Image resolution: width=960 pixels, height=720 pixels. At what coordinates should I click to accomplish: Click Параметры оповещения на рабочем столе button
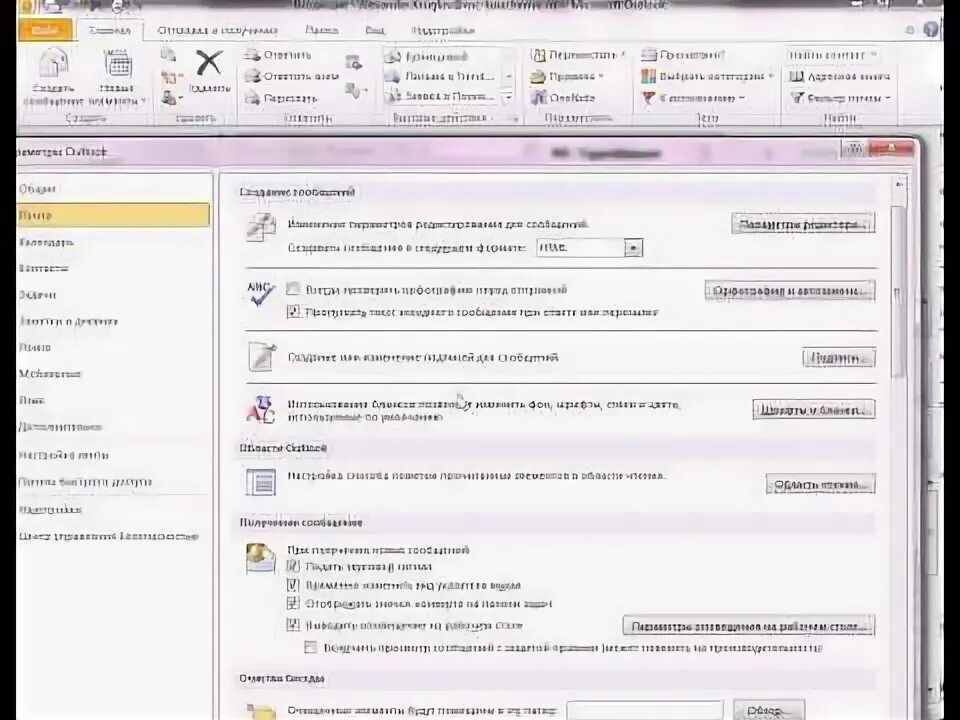[749, 626]
